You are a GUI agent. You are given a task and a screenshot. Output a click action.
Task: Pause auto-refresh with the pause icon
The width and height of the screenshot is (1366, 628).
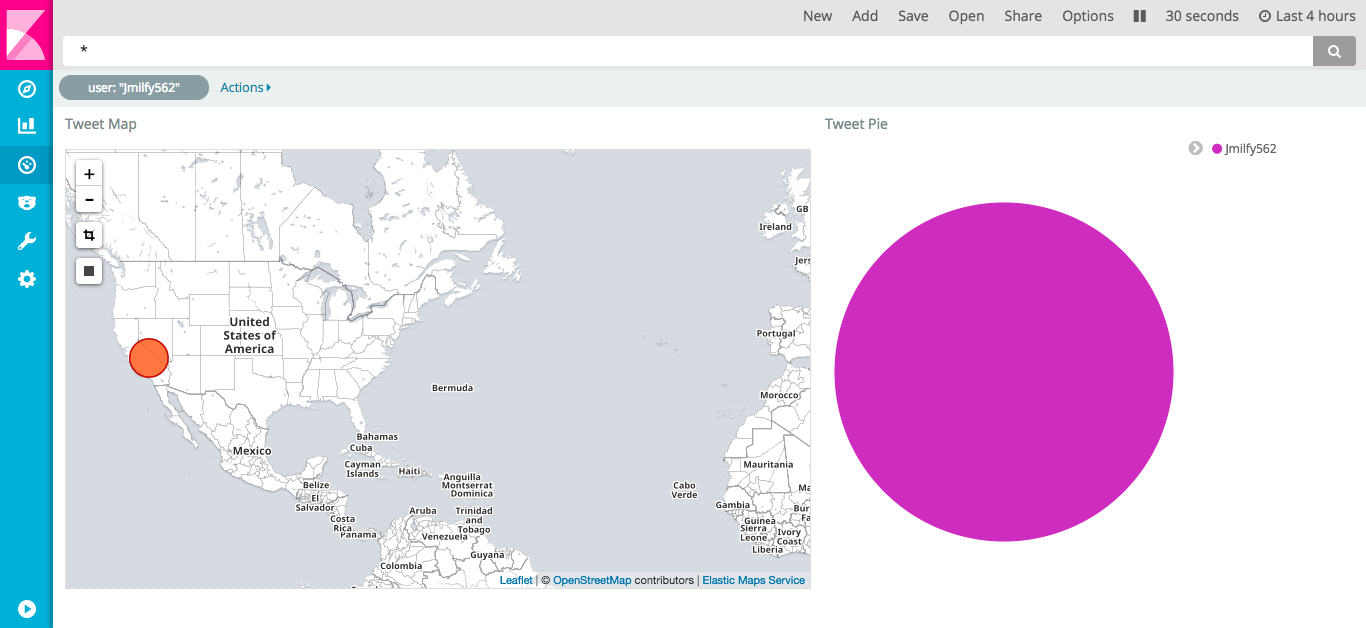point(1139,16)
